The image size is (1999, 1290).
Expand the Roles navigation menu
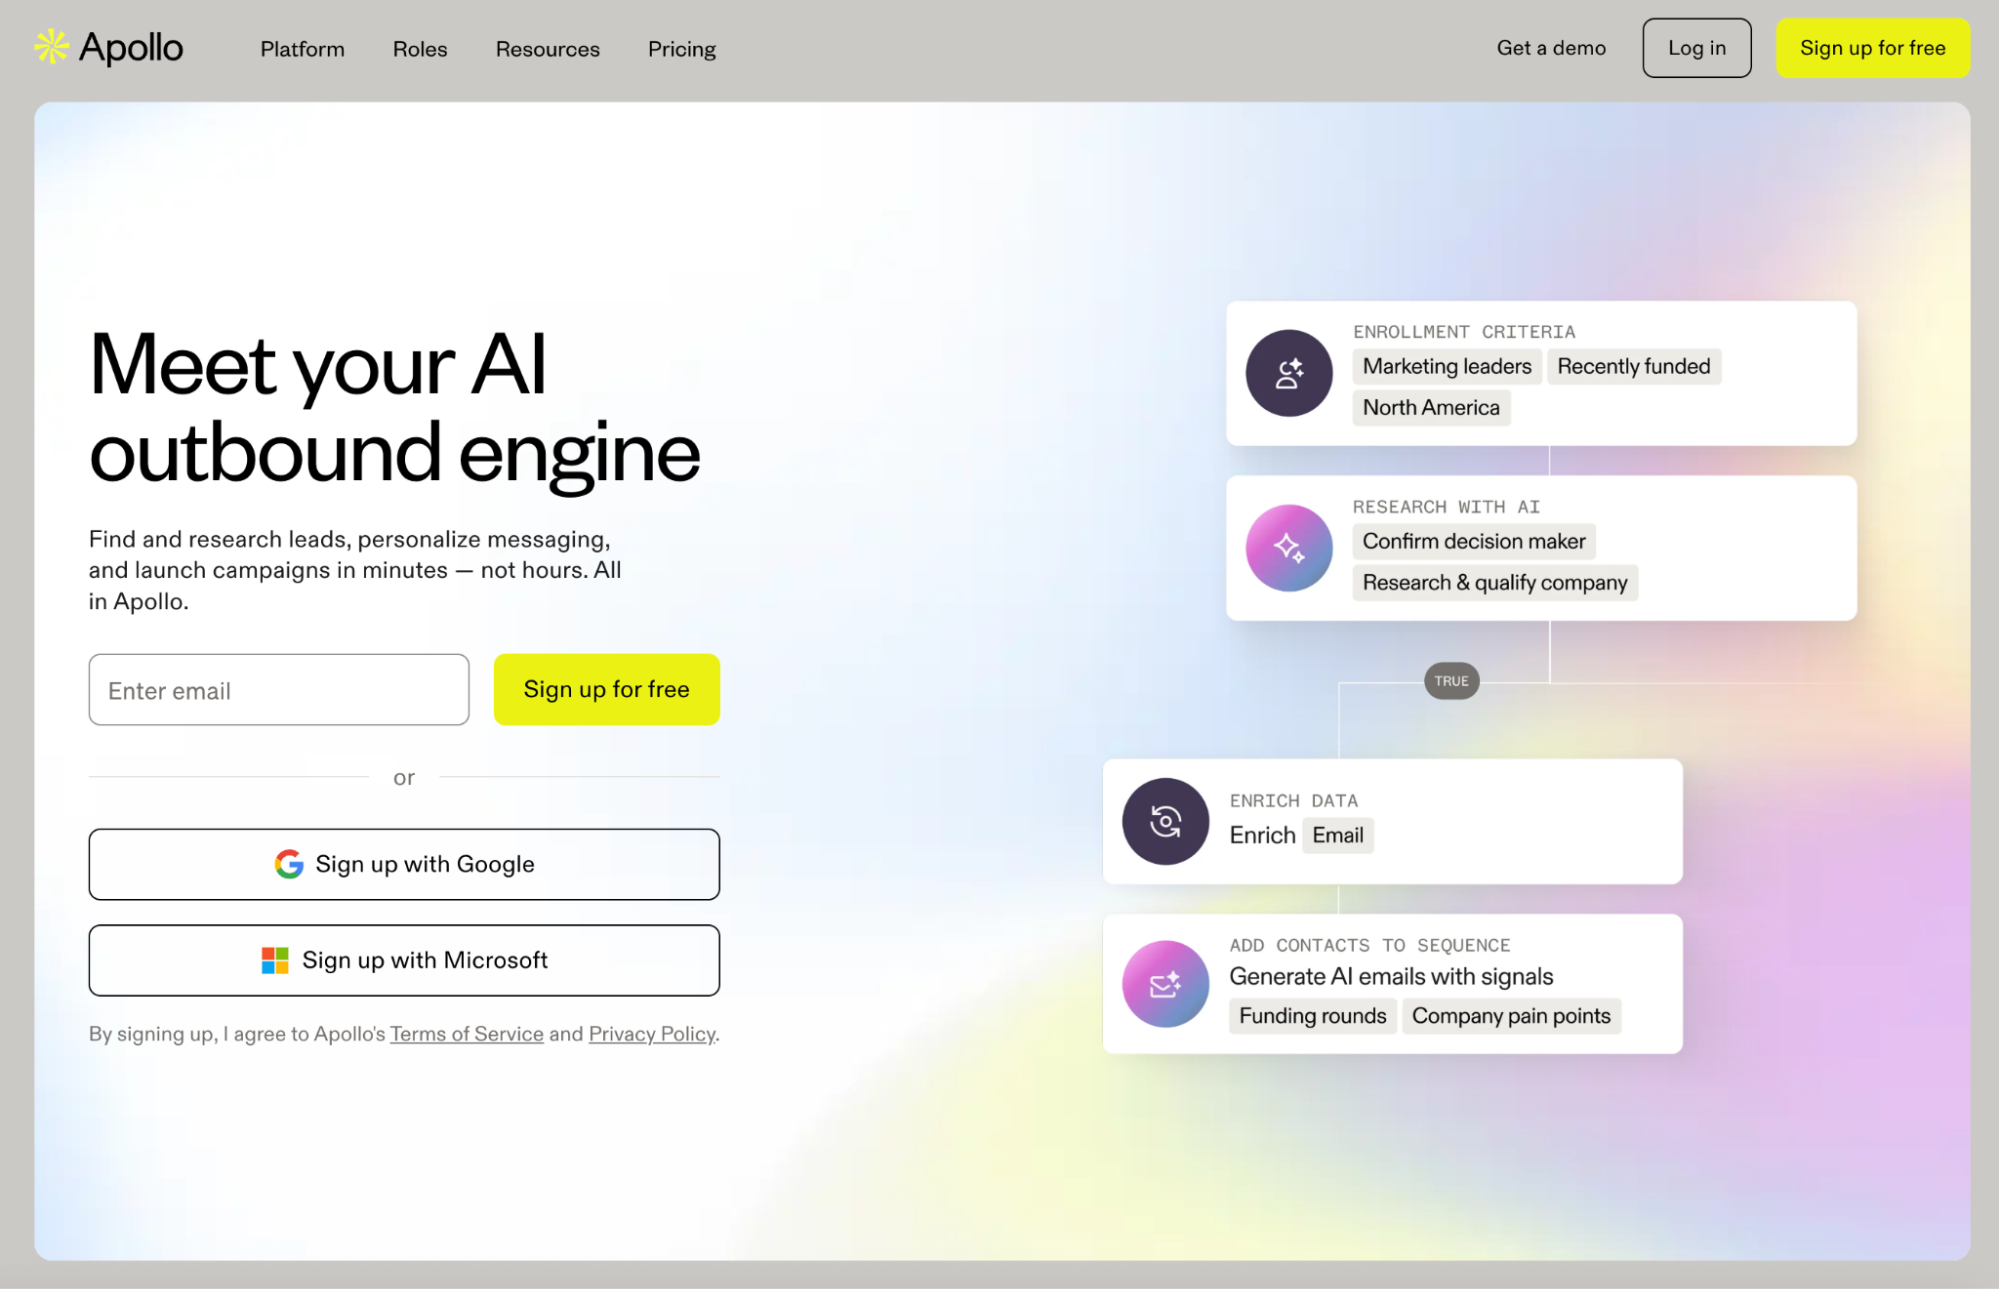420,49
